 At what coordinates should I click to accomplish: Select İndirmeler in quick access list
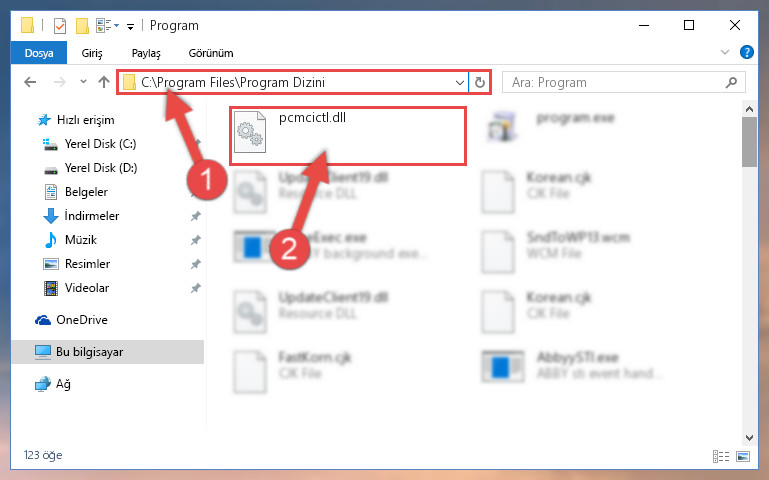point(92,216)
